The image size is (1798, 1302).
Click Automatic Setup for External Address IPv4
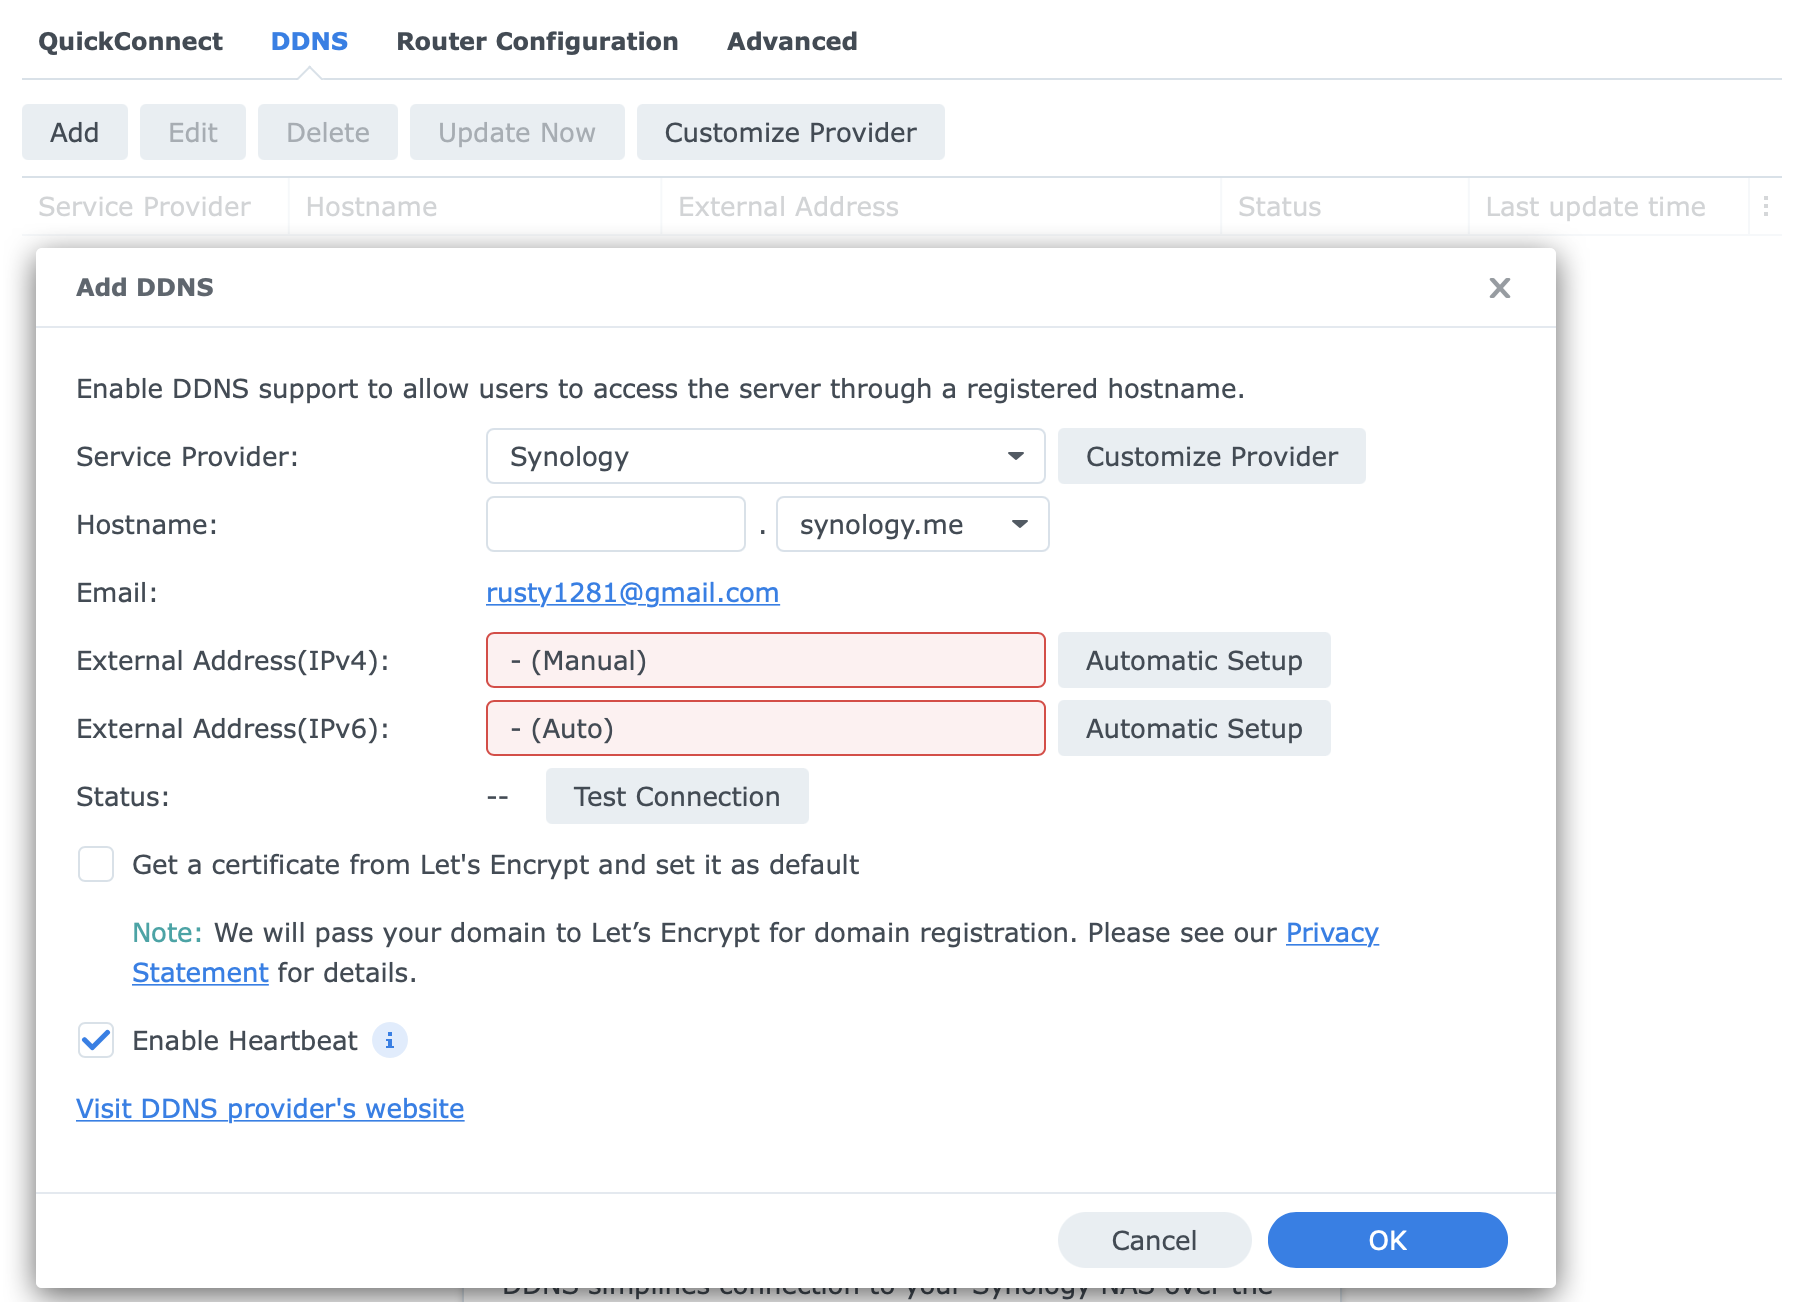(1194, 660)
